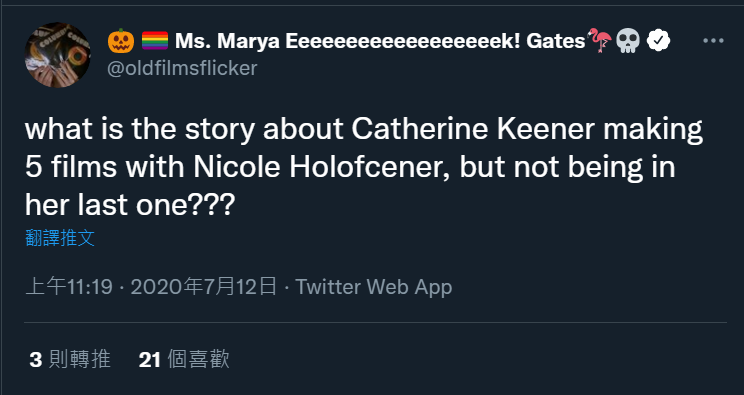View the 3 則轉推 retweets list

click(70, 359)
